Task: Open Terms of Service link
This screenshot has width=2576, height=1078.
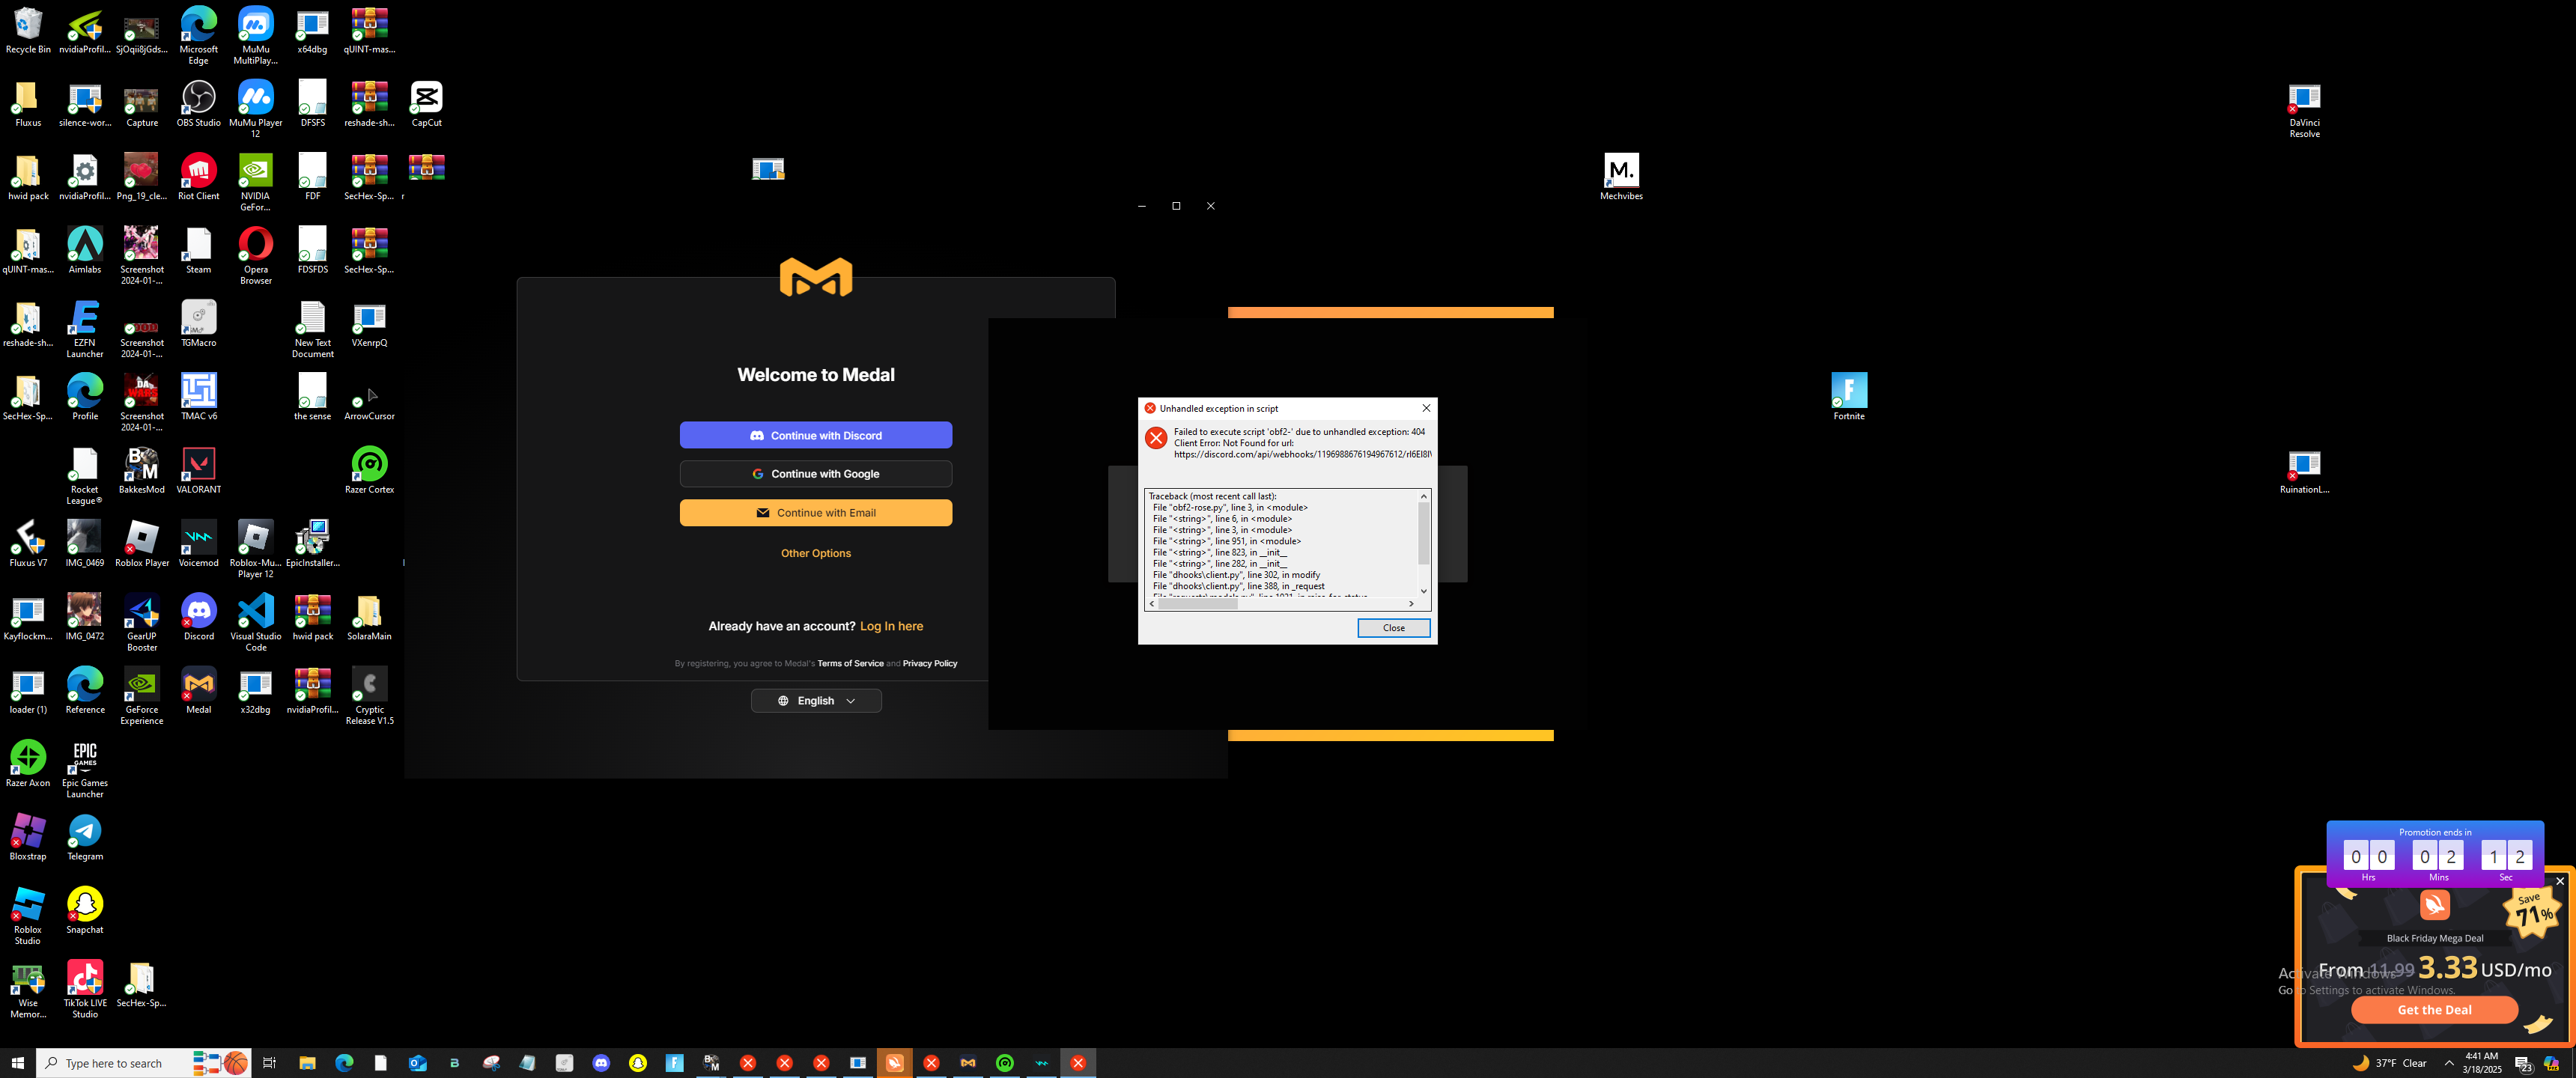Action: 850,664
